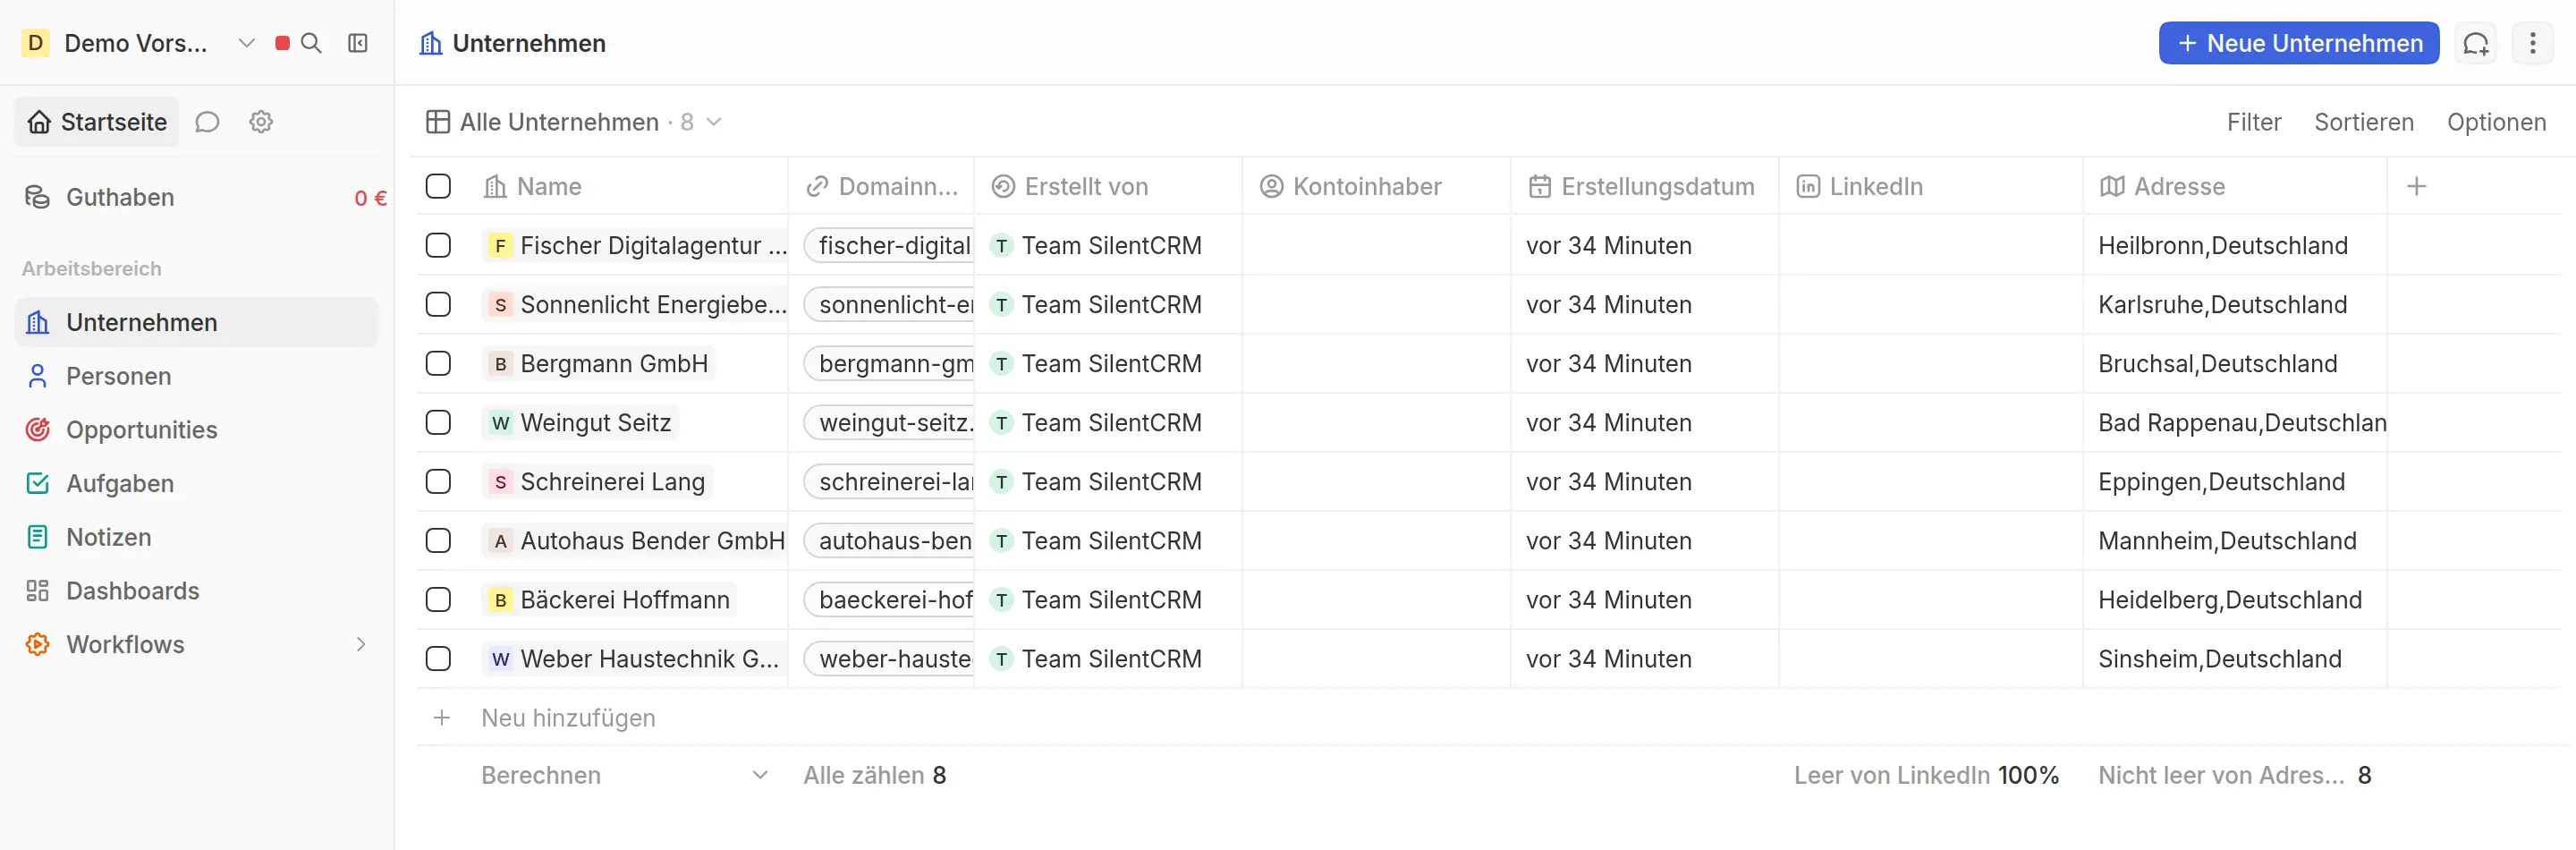Open Unternehmen in the sidebar
The image size is (2576, 850).
(197, 322)
